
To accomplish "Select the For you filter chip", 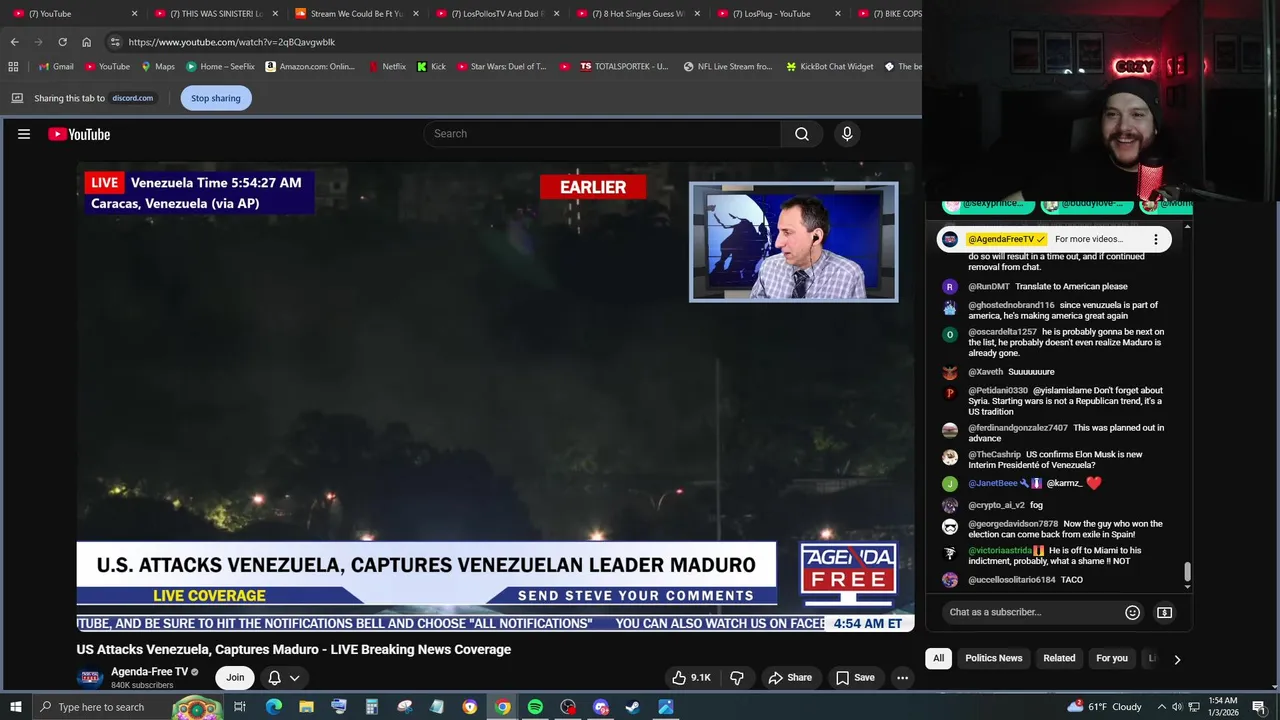I will tap(1111, 658).
